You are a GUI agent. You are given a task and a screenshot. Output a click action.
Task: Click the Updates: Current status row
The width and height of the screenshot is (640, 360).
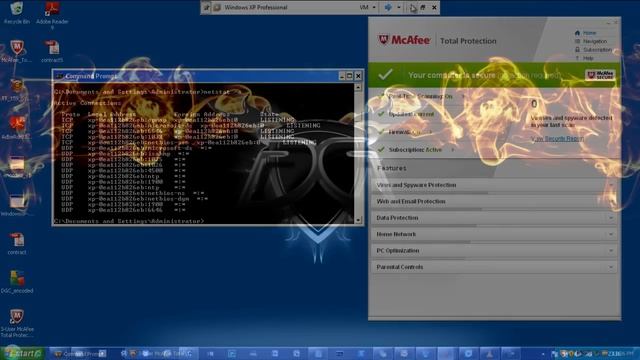click(407, 114)
